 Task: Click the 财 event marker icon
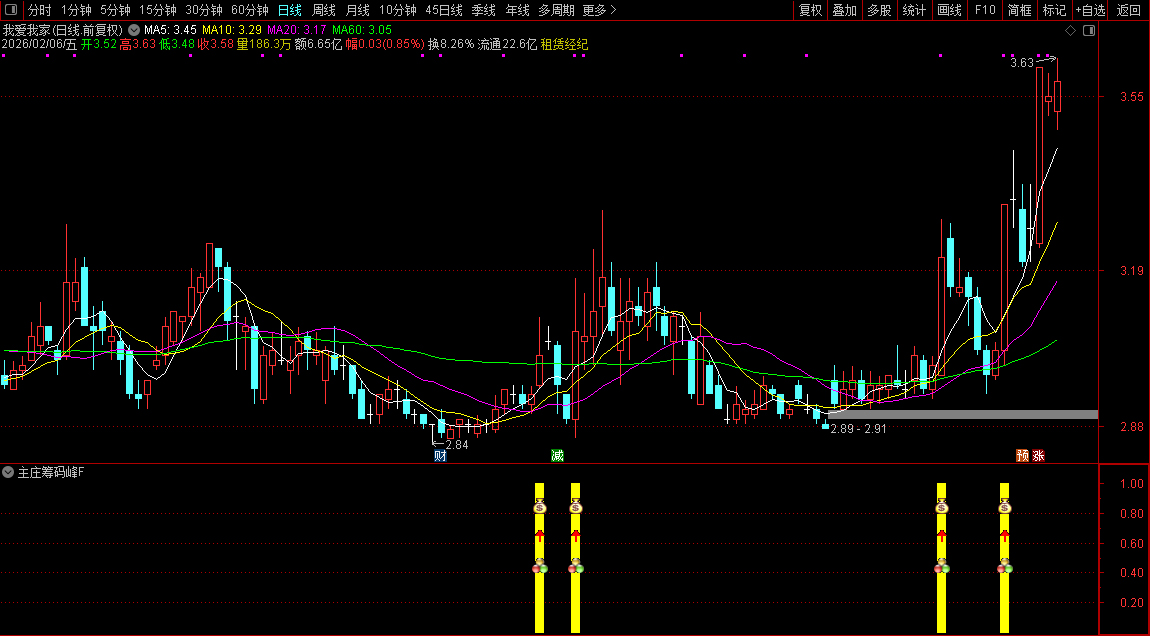[440, 456]
